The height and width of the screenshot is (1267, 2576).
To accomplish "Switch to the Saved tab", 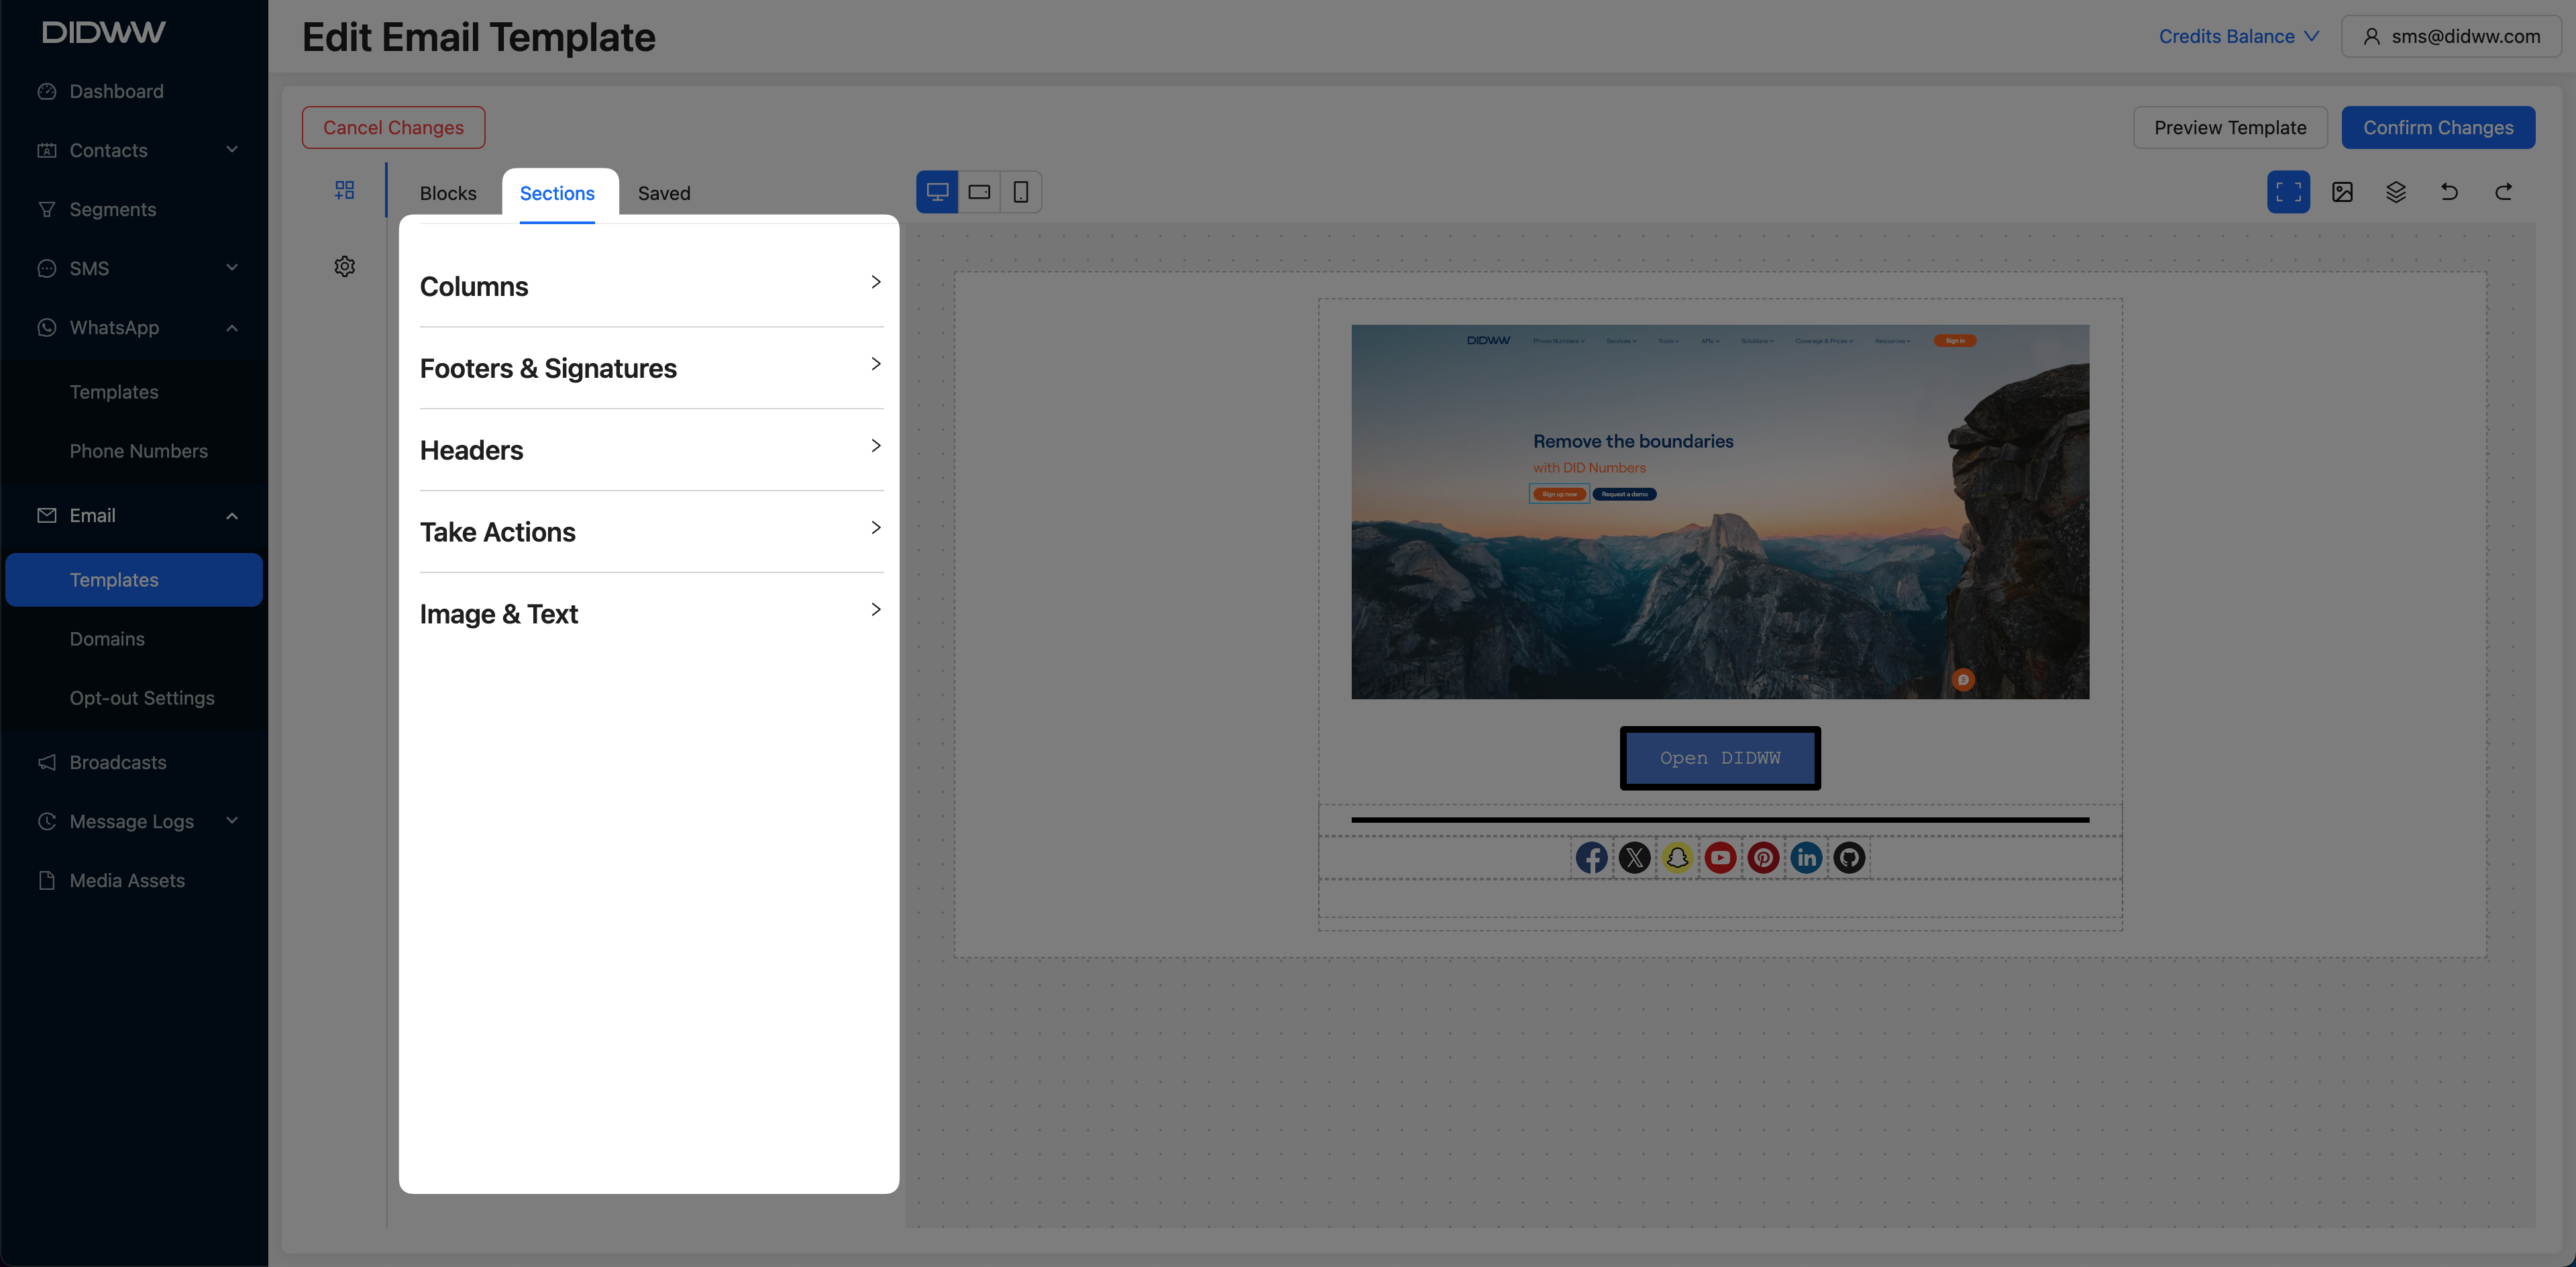I will pos(664,193).
